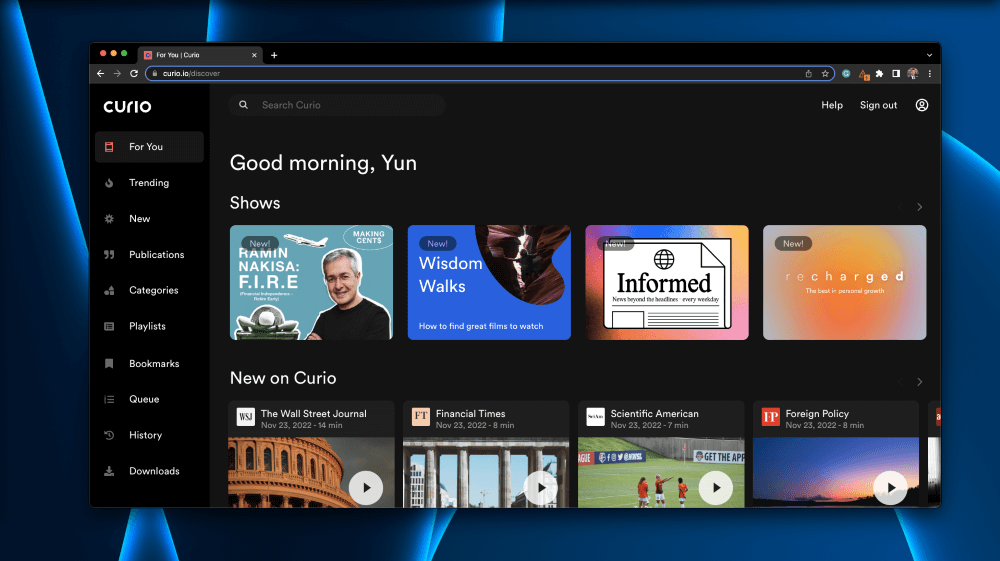Click the New section sparkle icon

coord(109,219)
